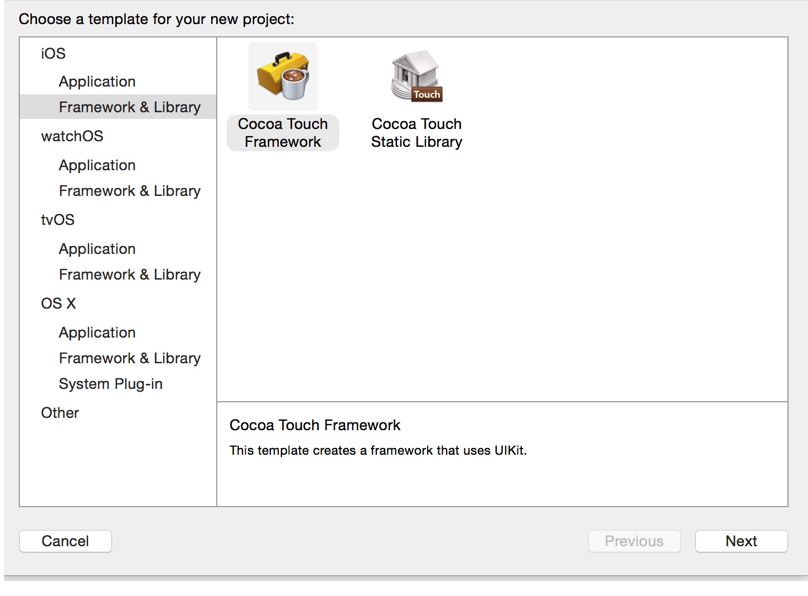Click the watchOS section header
The width and height of the screenshot is (808, 596).
[x=72, y=136]
